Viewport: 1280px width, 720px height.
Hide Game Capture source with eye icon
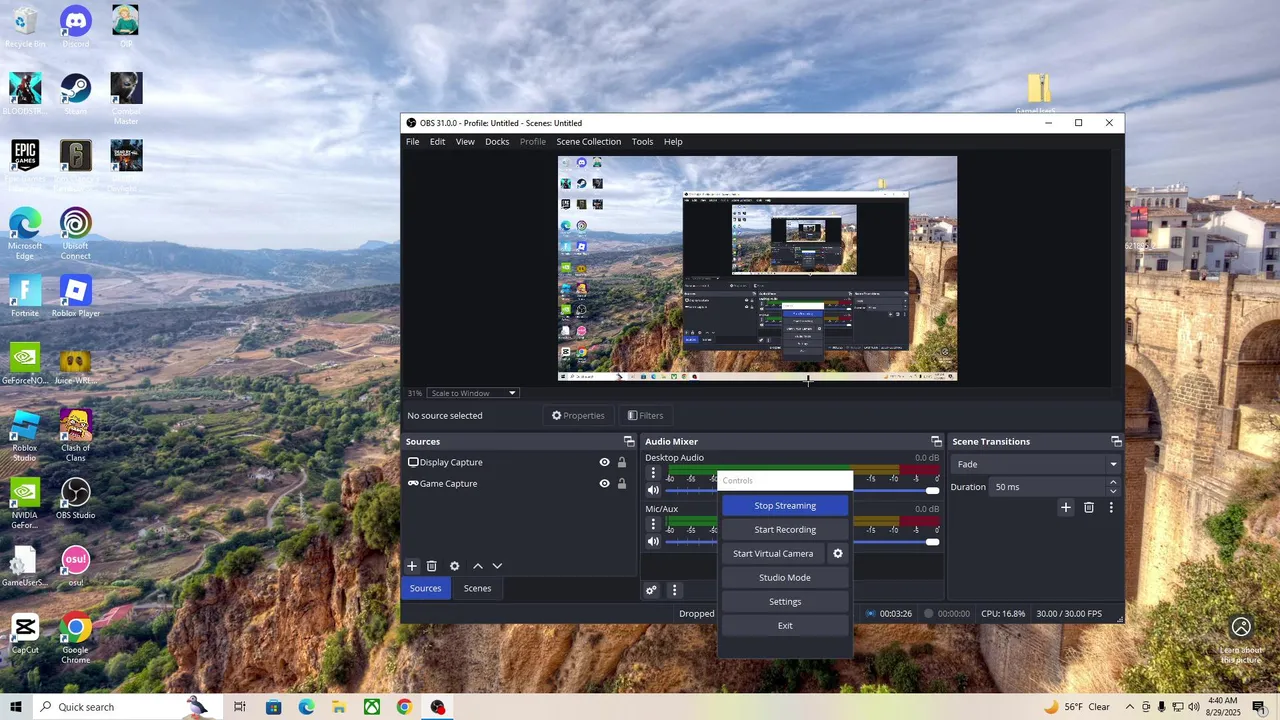pyautogui.click(x=604, y=483)
